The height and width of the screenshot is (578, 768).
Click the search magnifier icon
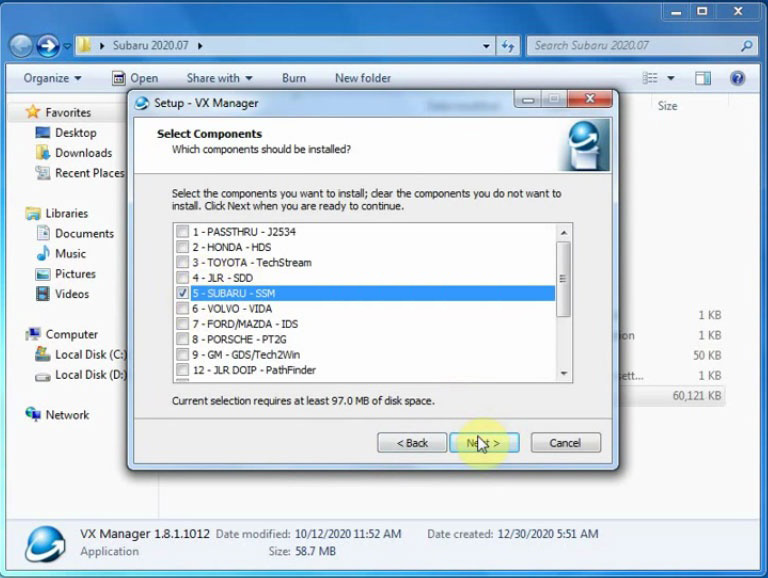pos(746,46)
